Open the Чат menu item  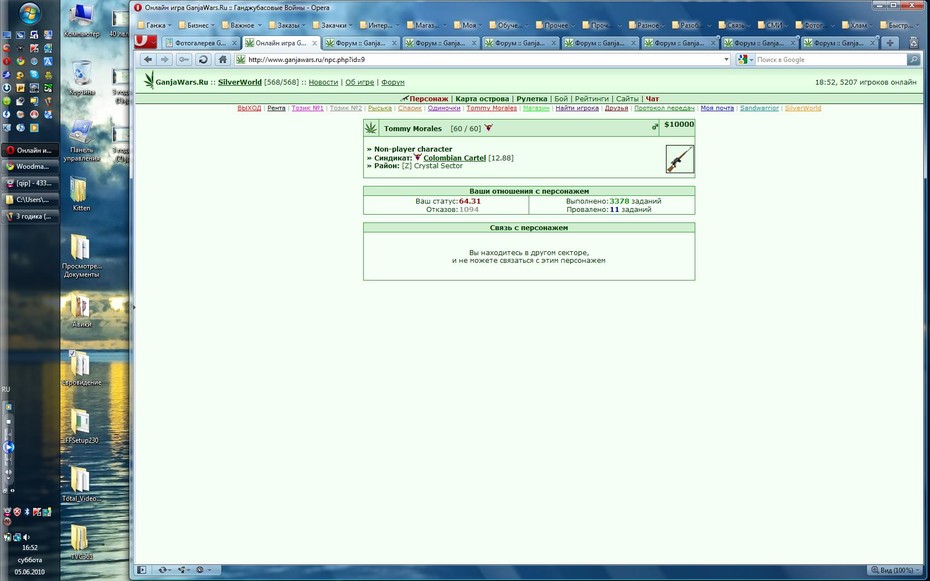click(x=652, y=98)
